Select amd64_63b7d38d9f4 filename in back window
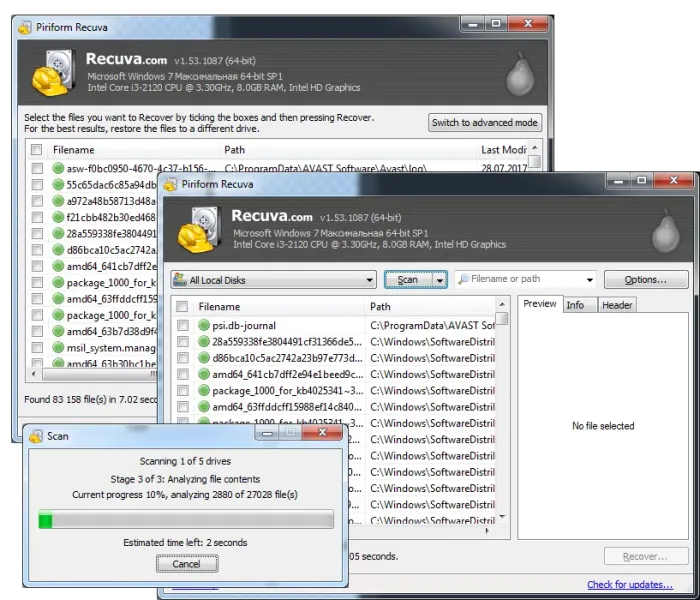700x600 pixels. coord(112,331)
